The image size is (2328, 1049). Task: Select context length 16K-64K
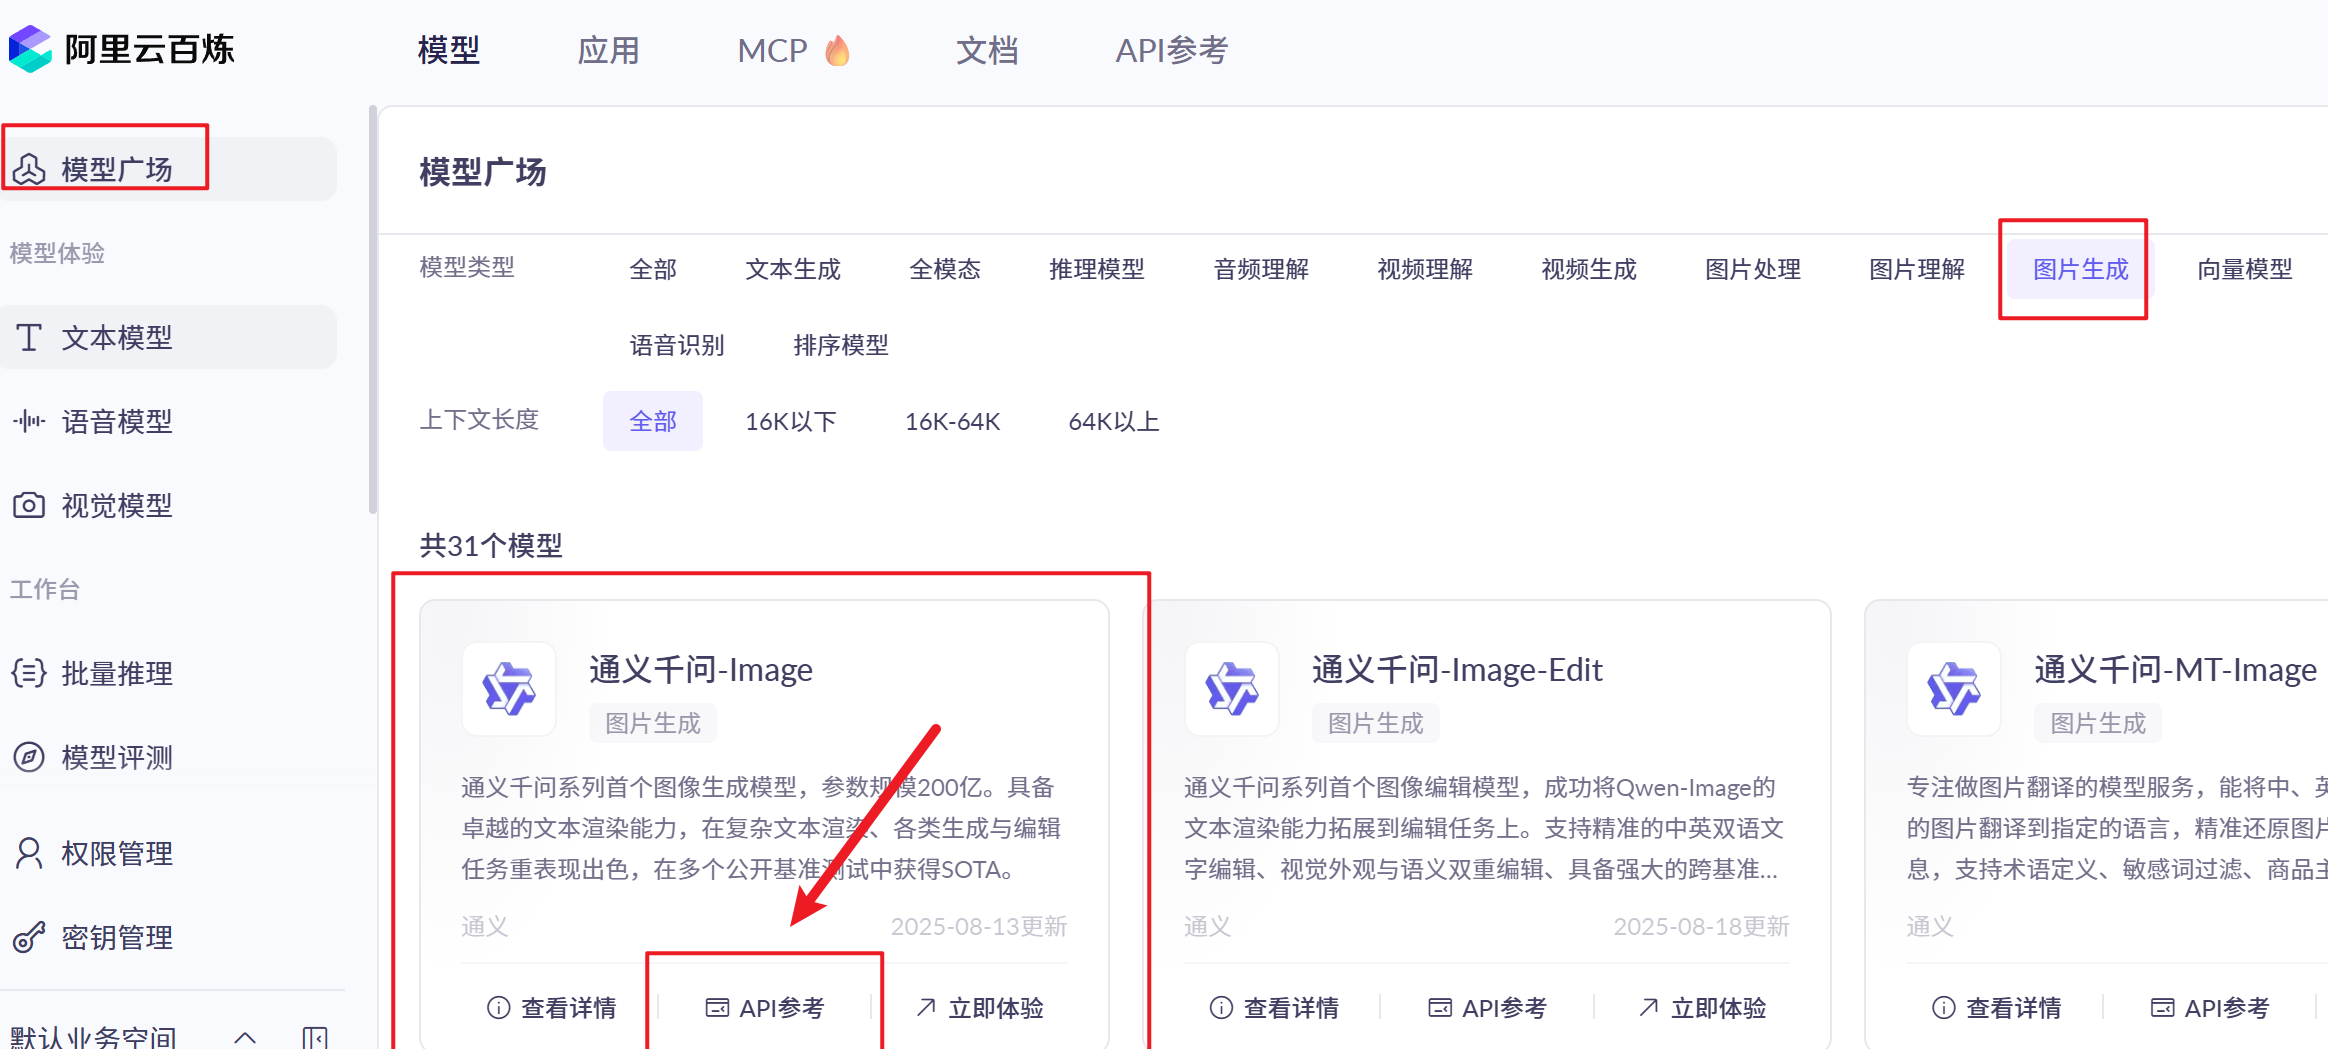952,421
